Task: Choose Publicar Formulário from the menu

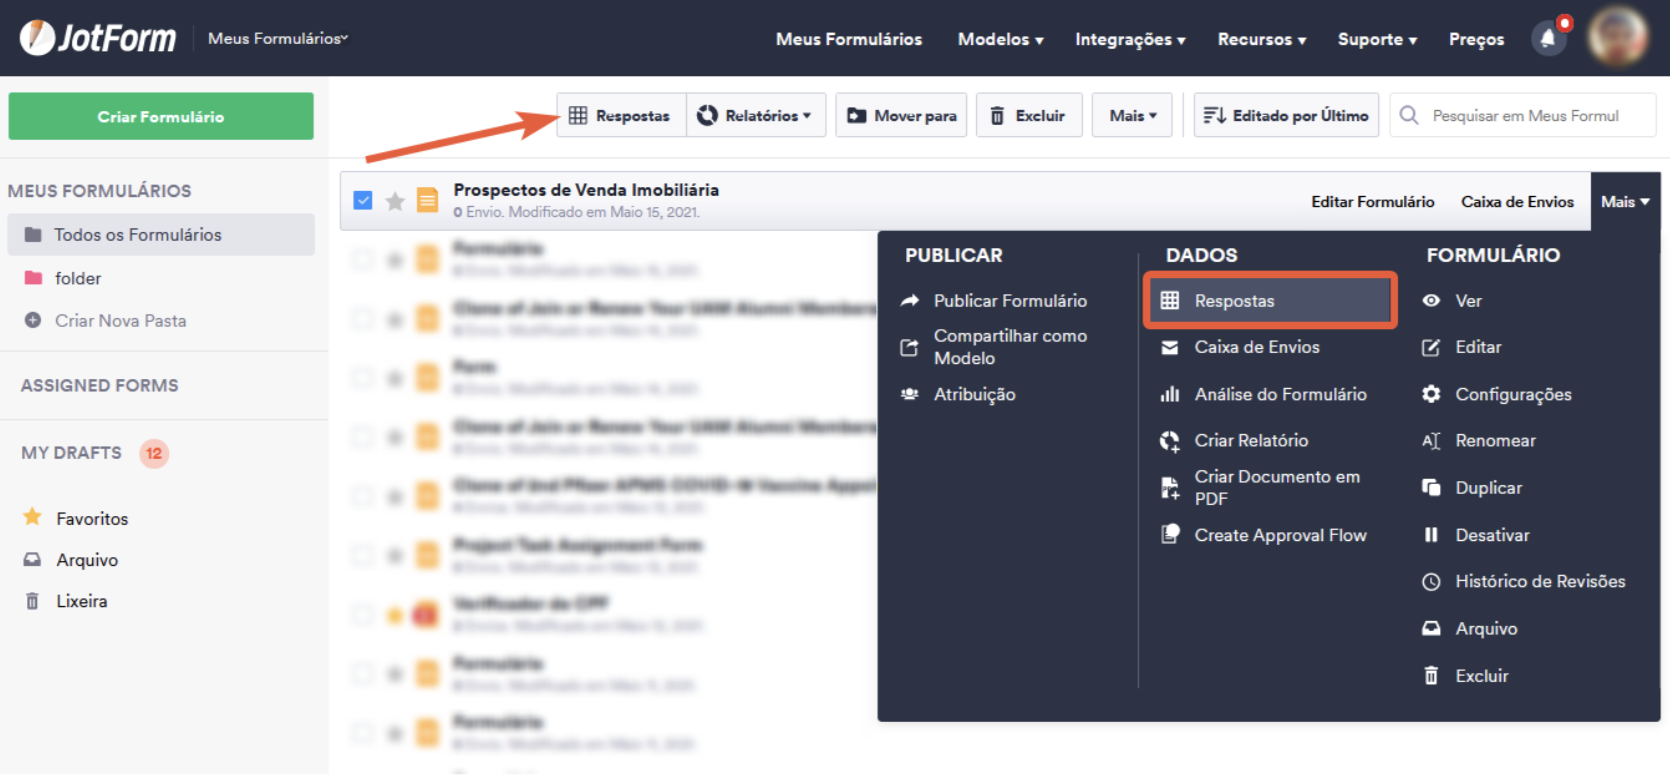Action: click(1010, 300)
